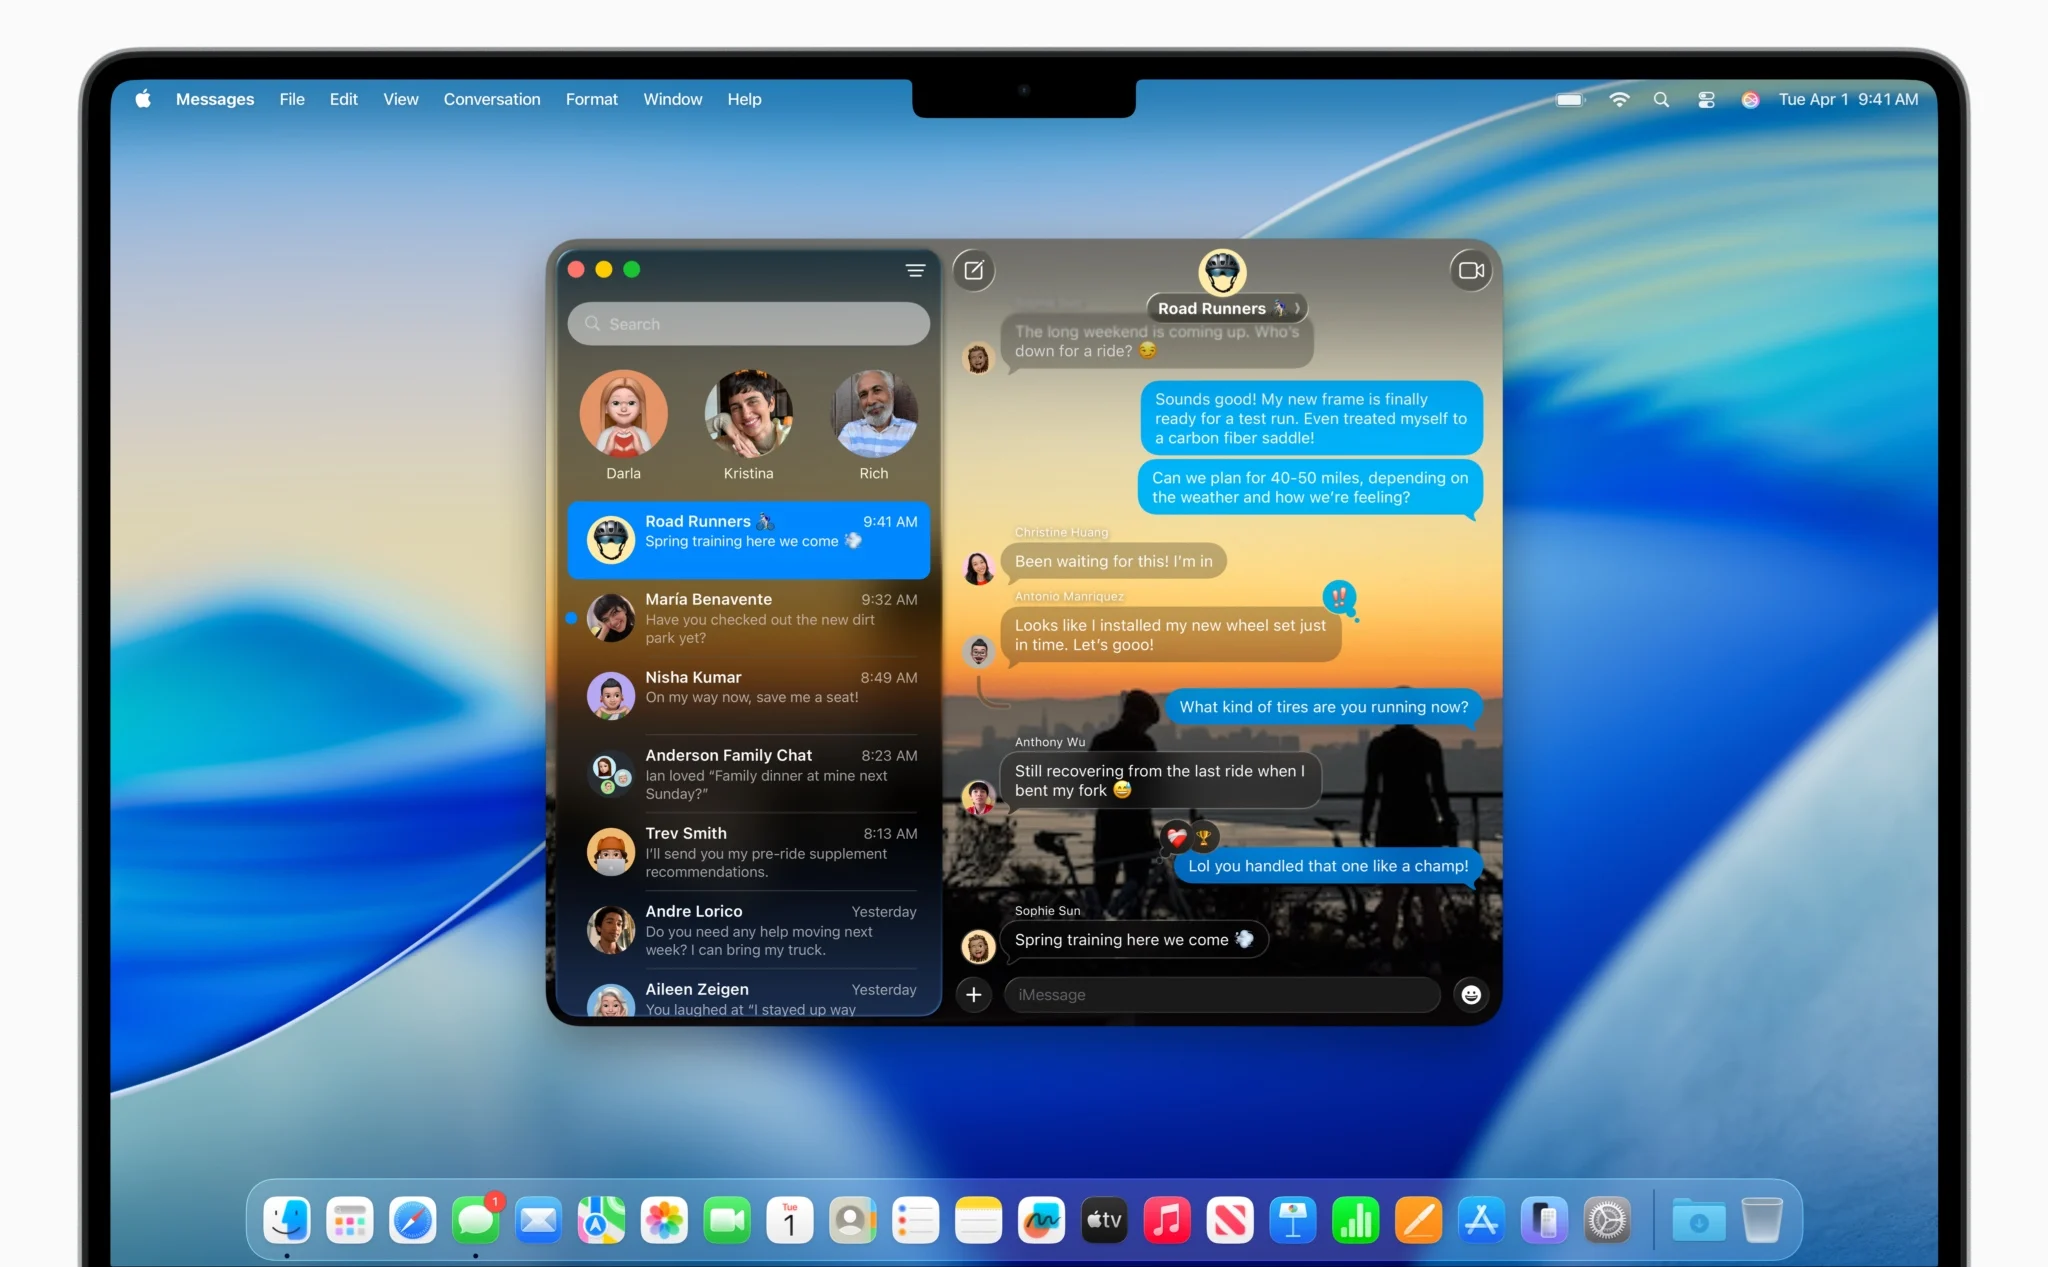The width and height of the screenshot is (2048, 1267).
Task: Open System Settings from the Dock
Action: (1607, 1220)
